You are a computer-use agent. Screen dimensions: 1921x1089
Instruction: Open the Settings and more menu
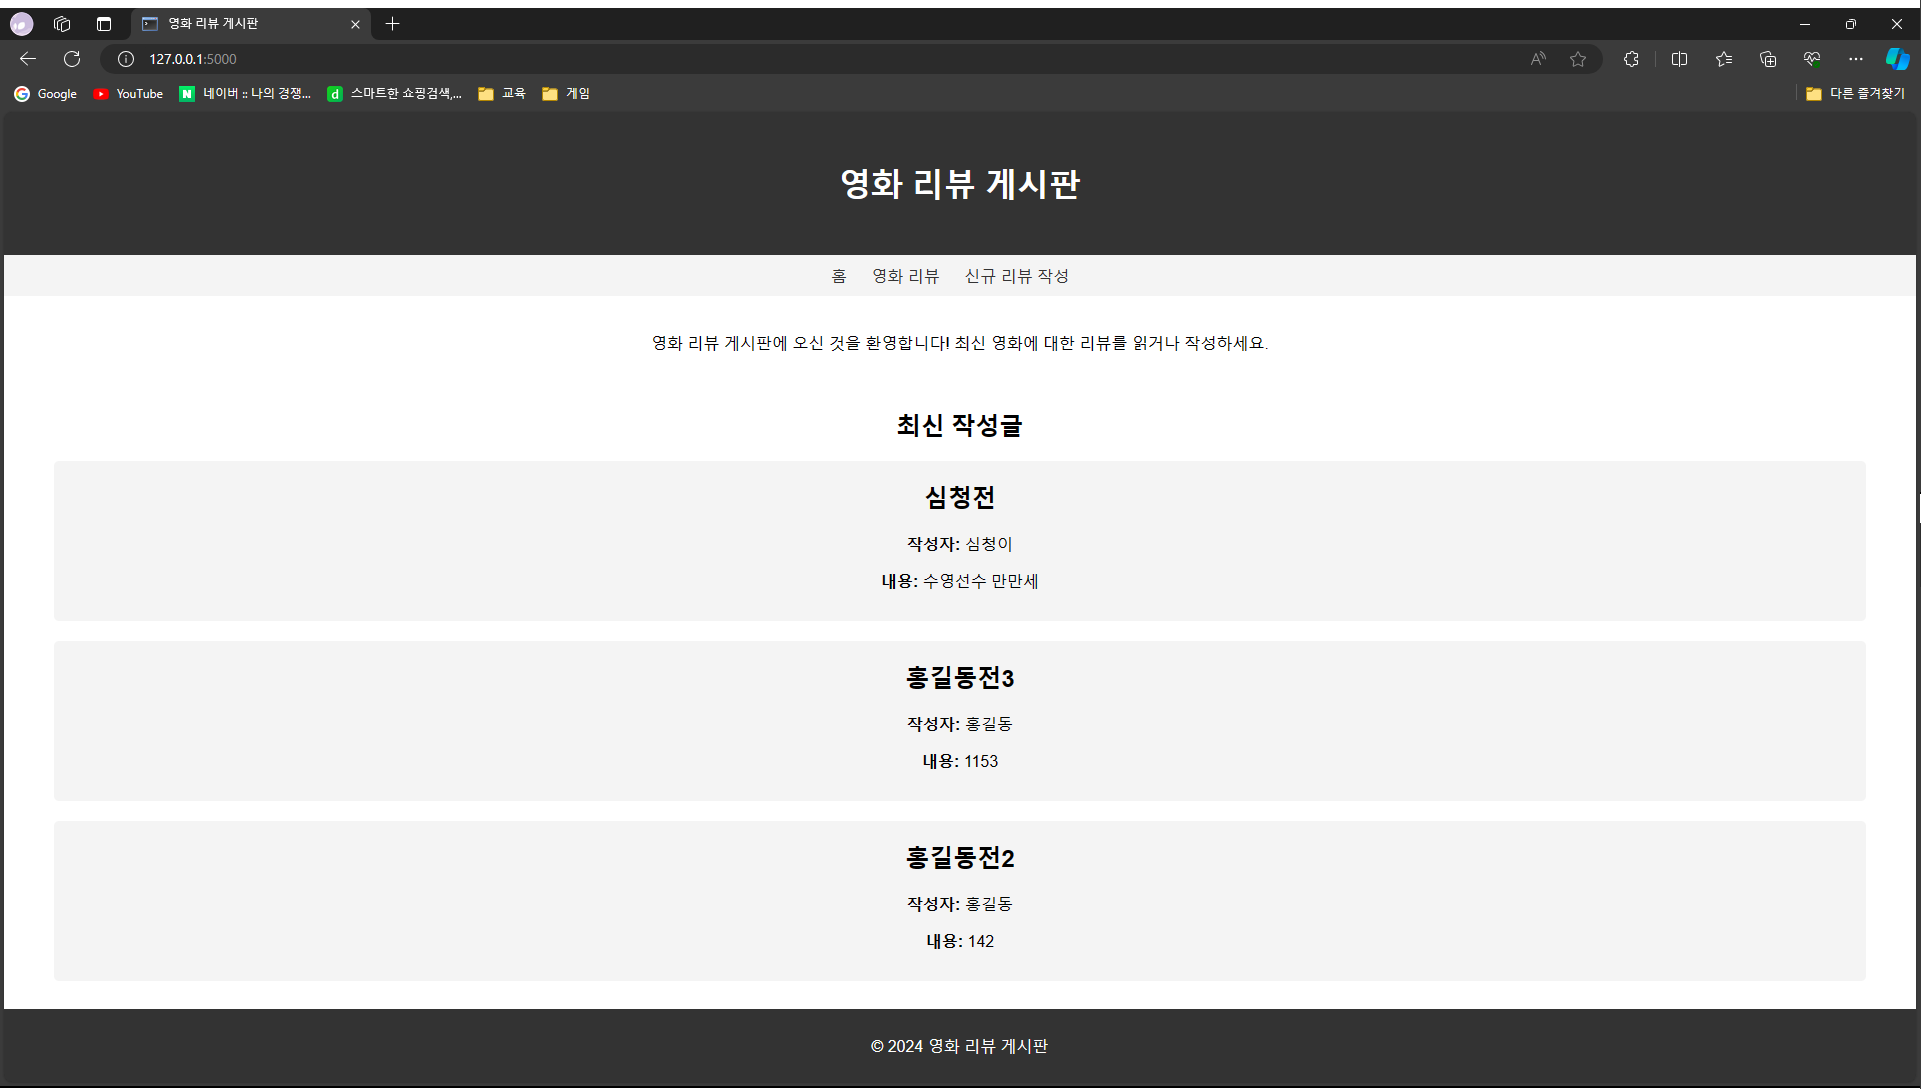[x=1856, y=59]
